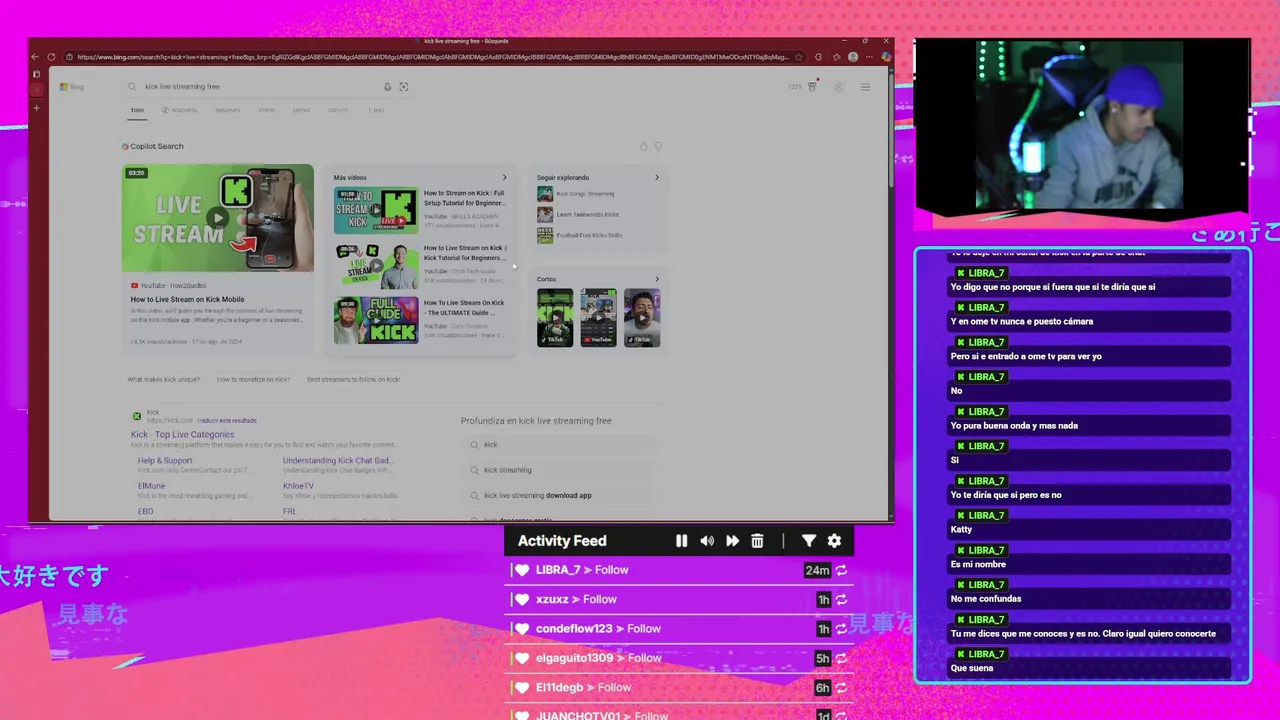The width and height of the screenshot is (1280, 720).
Task: Select kick streaming related search
Action: coord(508,470)
